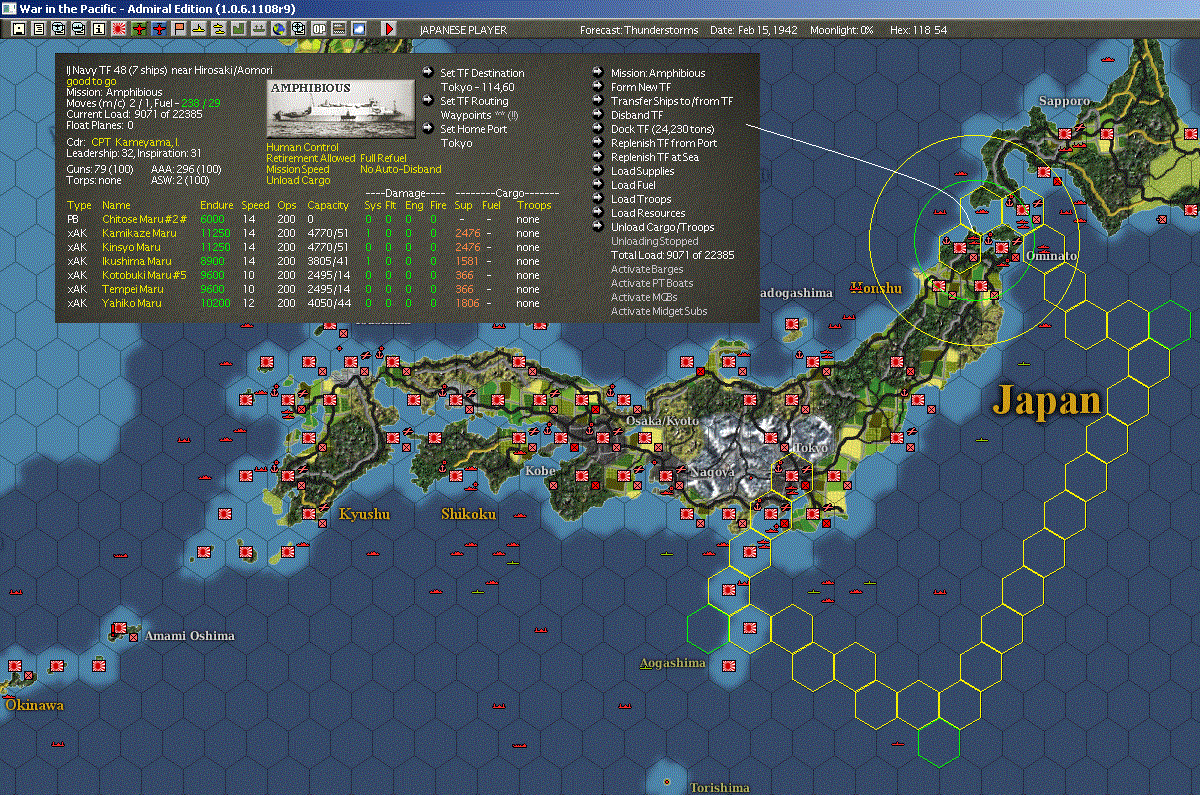Image resolution: width=1200 pixels, height=795 pixels.
Task: Click the single yellow ship toolbar icon
Action: tap(198, 29)
